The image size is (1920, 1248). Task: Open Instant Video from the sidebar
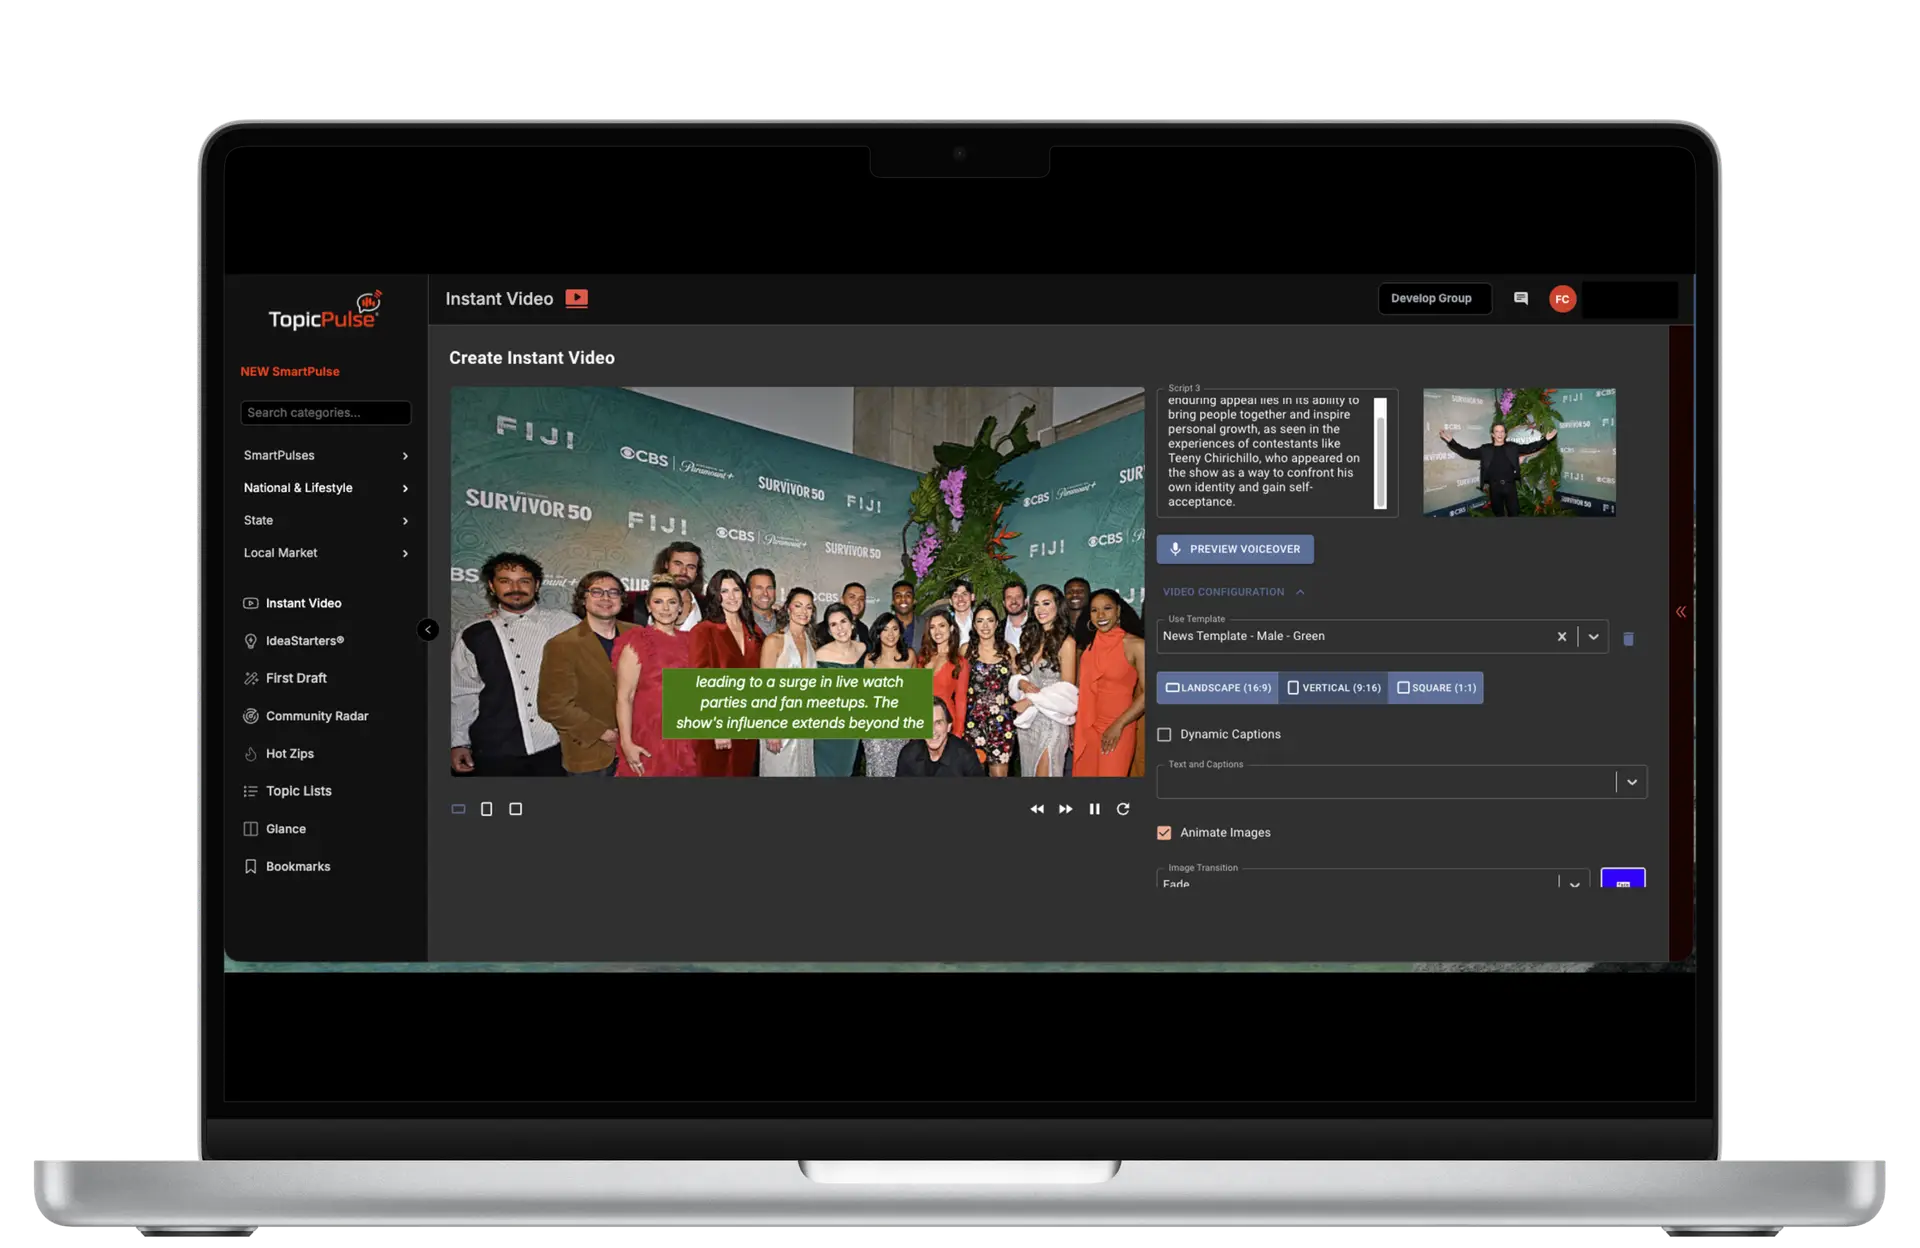click(303, 603)
